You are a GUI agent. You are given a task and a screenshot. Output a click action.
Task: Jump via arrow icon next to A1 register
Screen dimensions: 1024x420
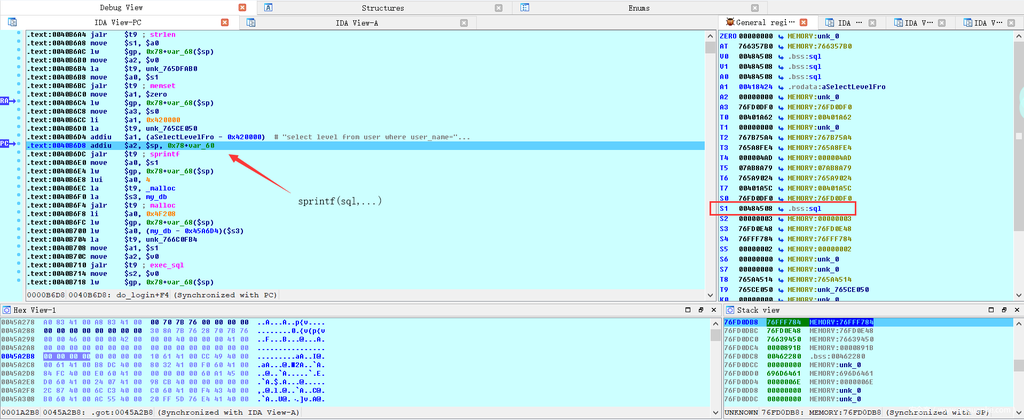[x=780, y=87]
